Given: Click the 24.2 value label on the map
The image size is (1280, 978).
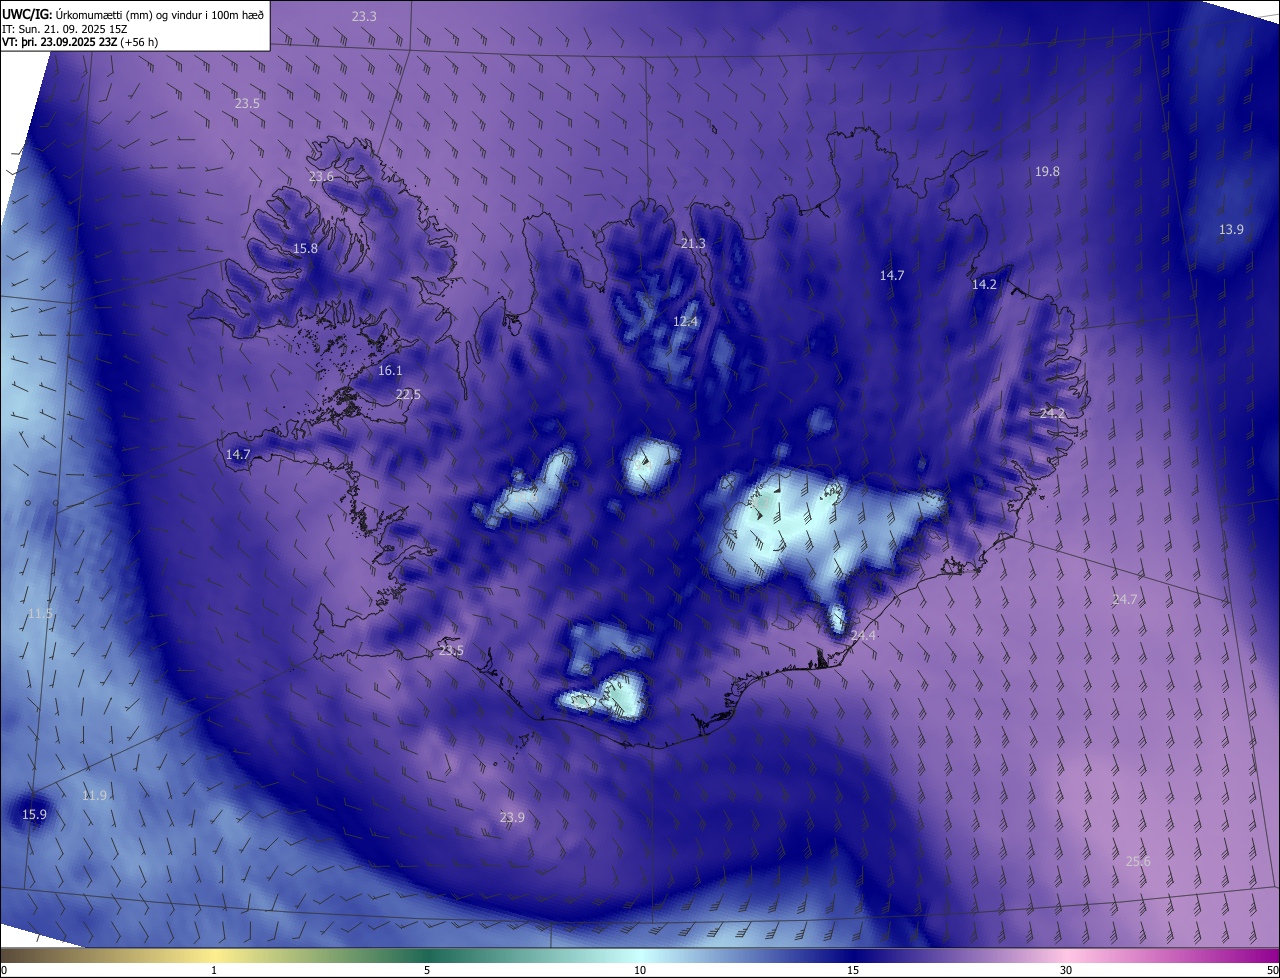Looking at the screenshot, I should pyautogui.click(x=1053, y=414).
